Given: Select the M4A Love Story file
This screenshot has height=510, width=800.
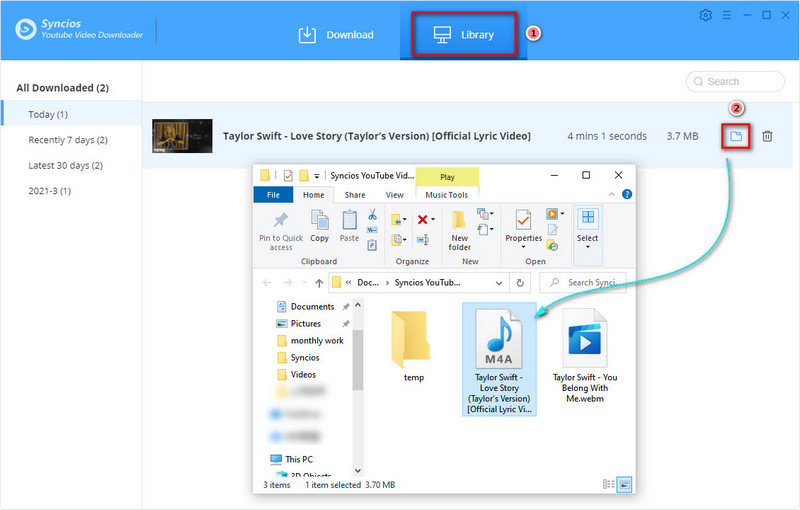Looking at the screenshot, I should click(x=499, y=360).
